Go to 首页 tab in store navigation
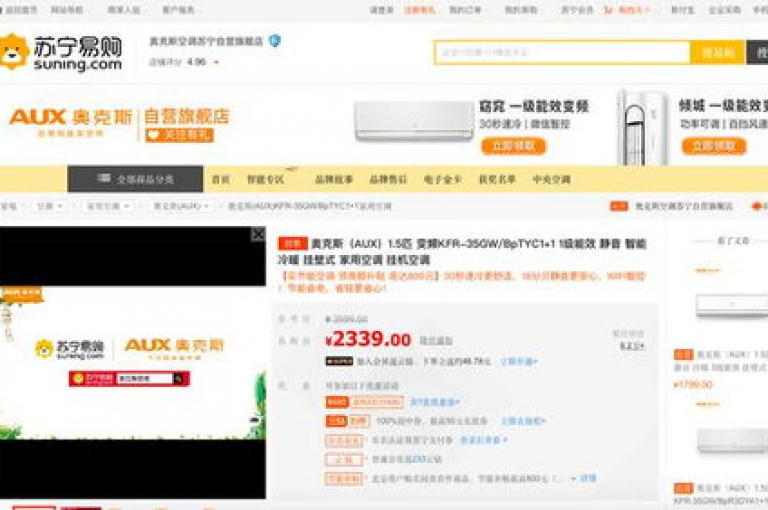The width and height of the screenshot is (768, 510). [x=220, y=179]
